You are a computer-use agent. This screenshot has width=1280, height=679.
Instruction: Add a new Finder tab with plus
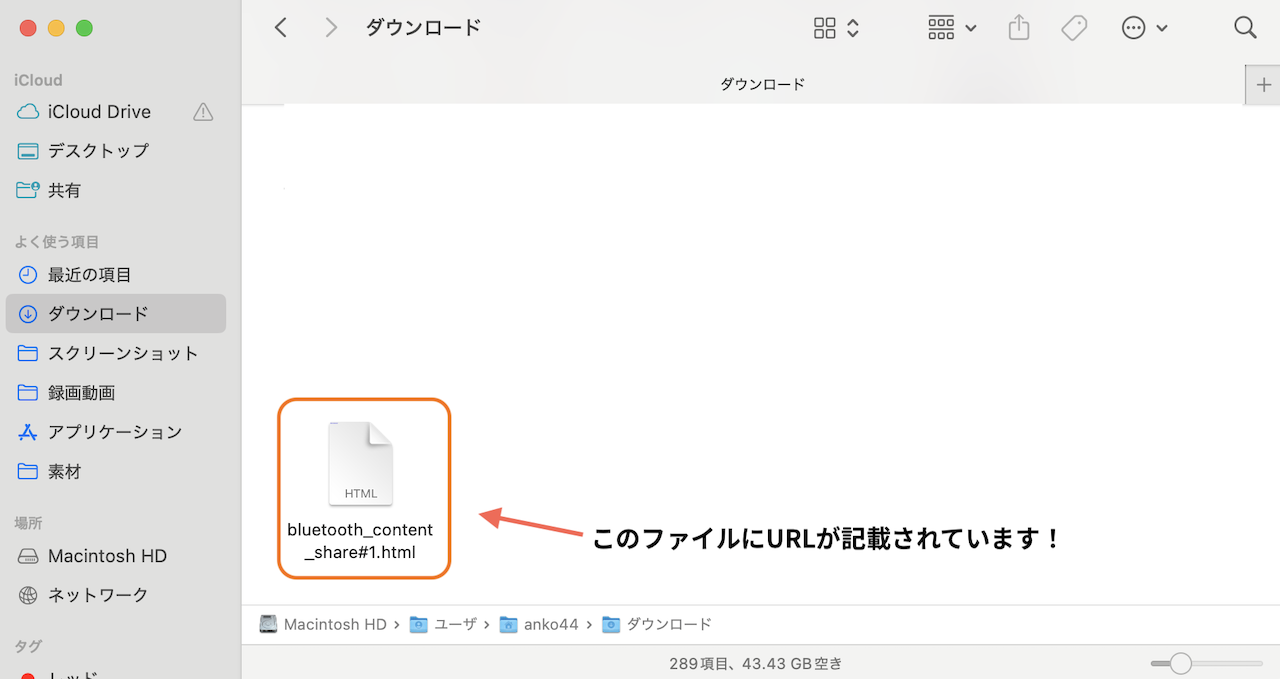coord(1263,85)
